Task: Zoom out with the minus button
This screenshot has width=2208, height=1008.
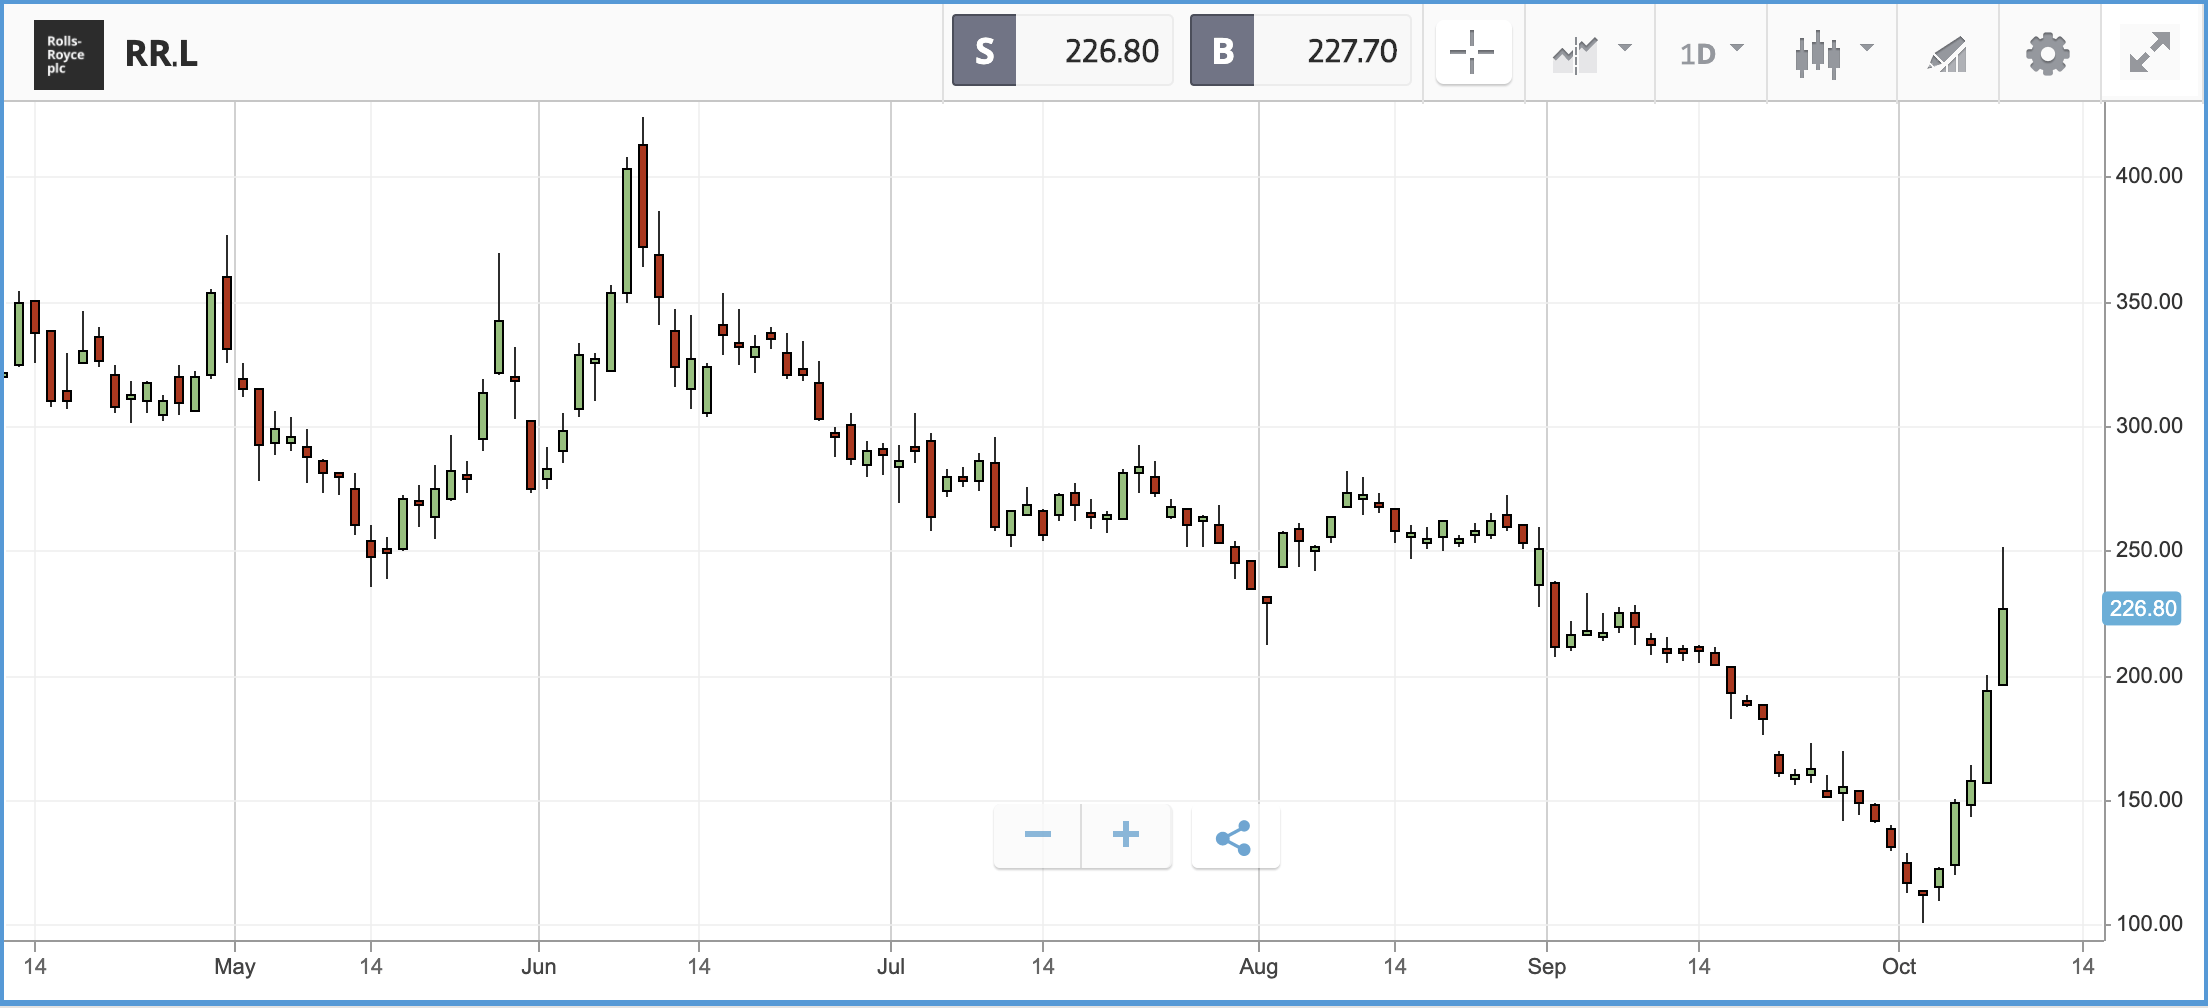Action: tap(1037, 835)
